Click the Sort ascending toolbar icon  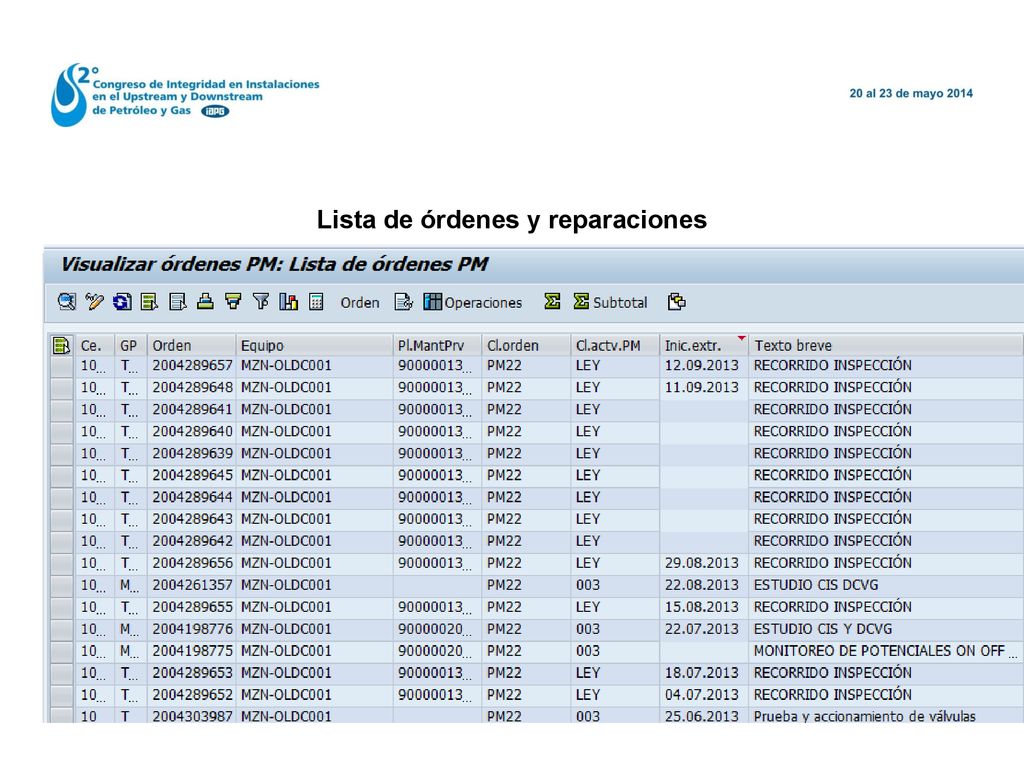pyautogui.click(x=205, y=302)
